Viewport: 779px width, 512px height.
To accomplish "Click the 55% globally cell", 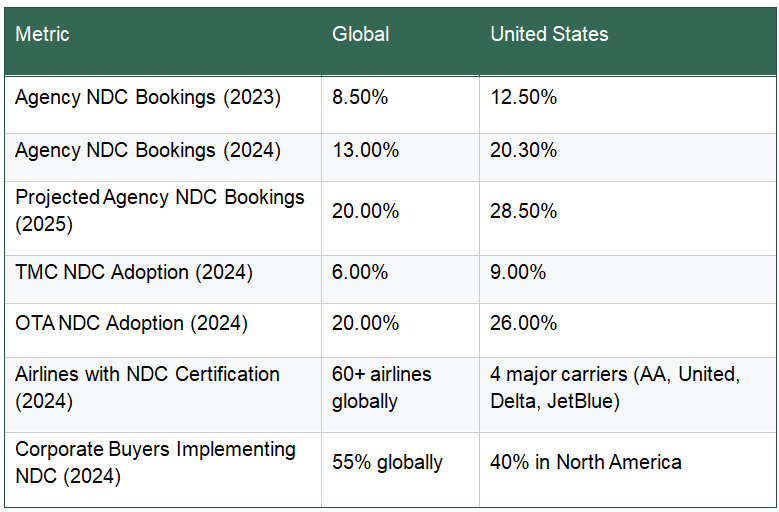I will click(387, 462).
